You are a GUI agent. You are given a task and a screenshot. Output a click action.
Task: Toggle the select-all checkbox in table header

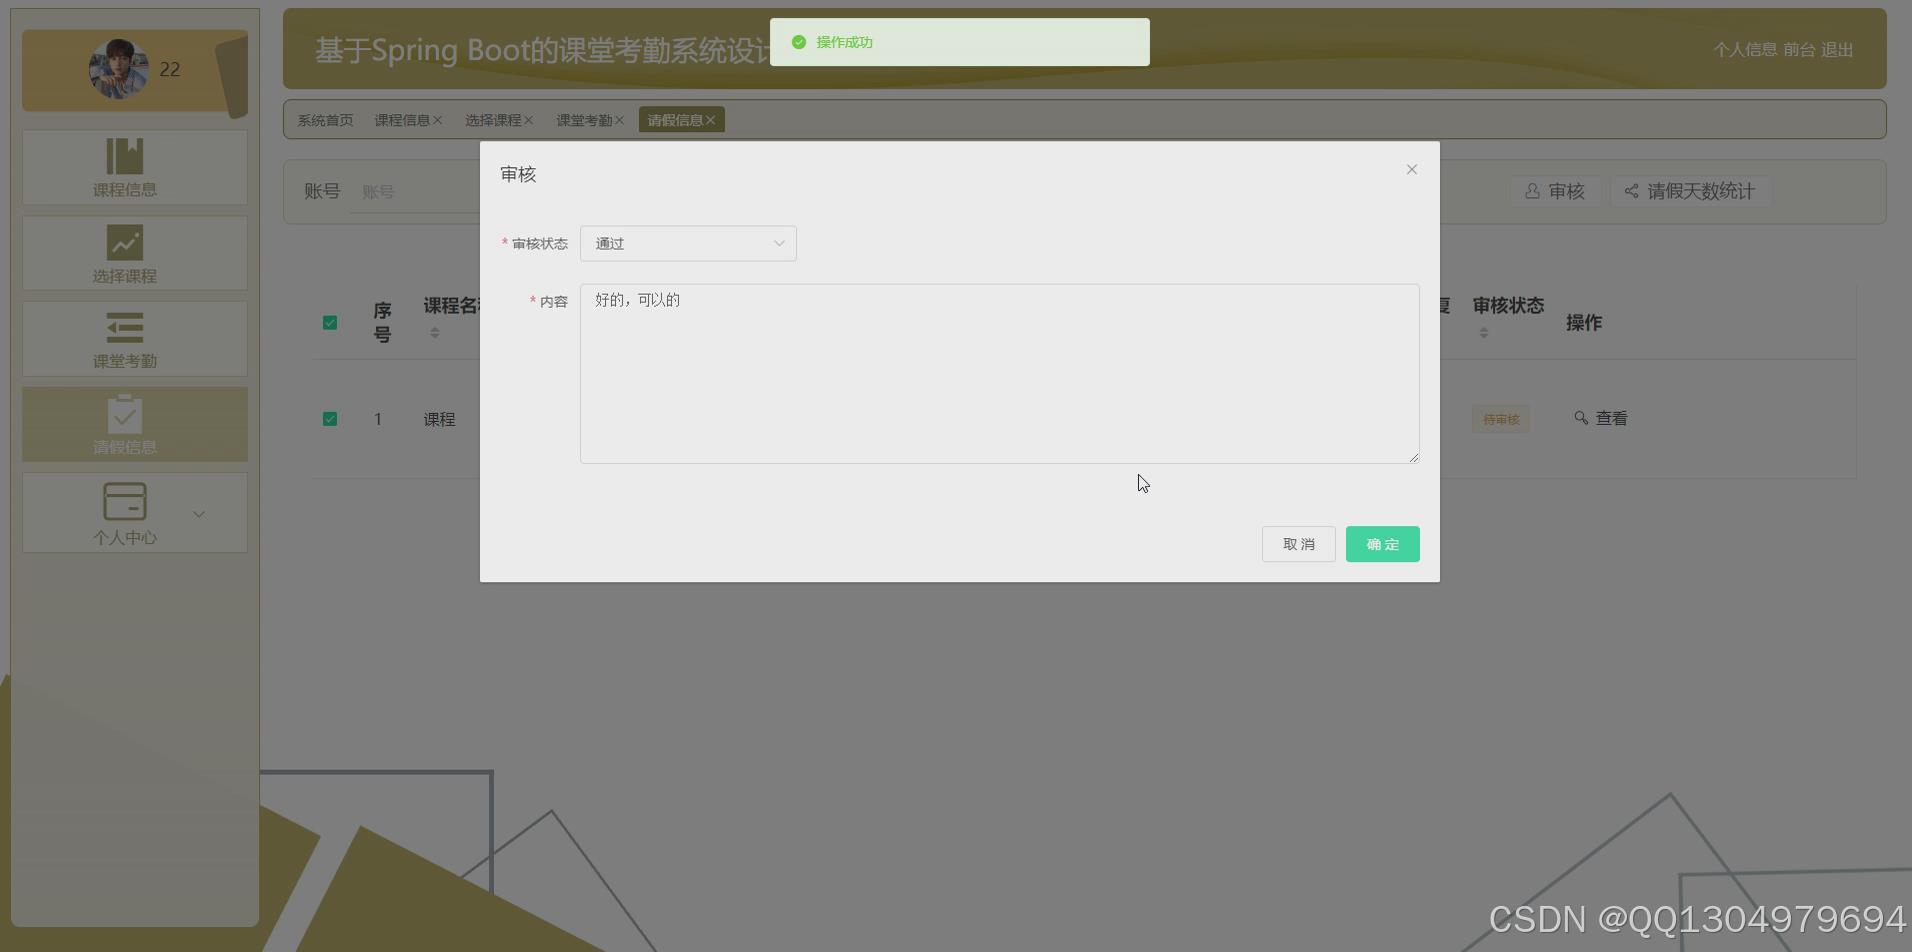click(330, 322)
